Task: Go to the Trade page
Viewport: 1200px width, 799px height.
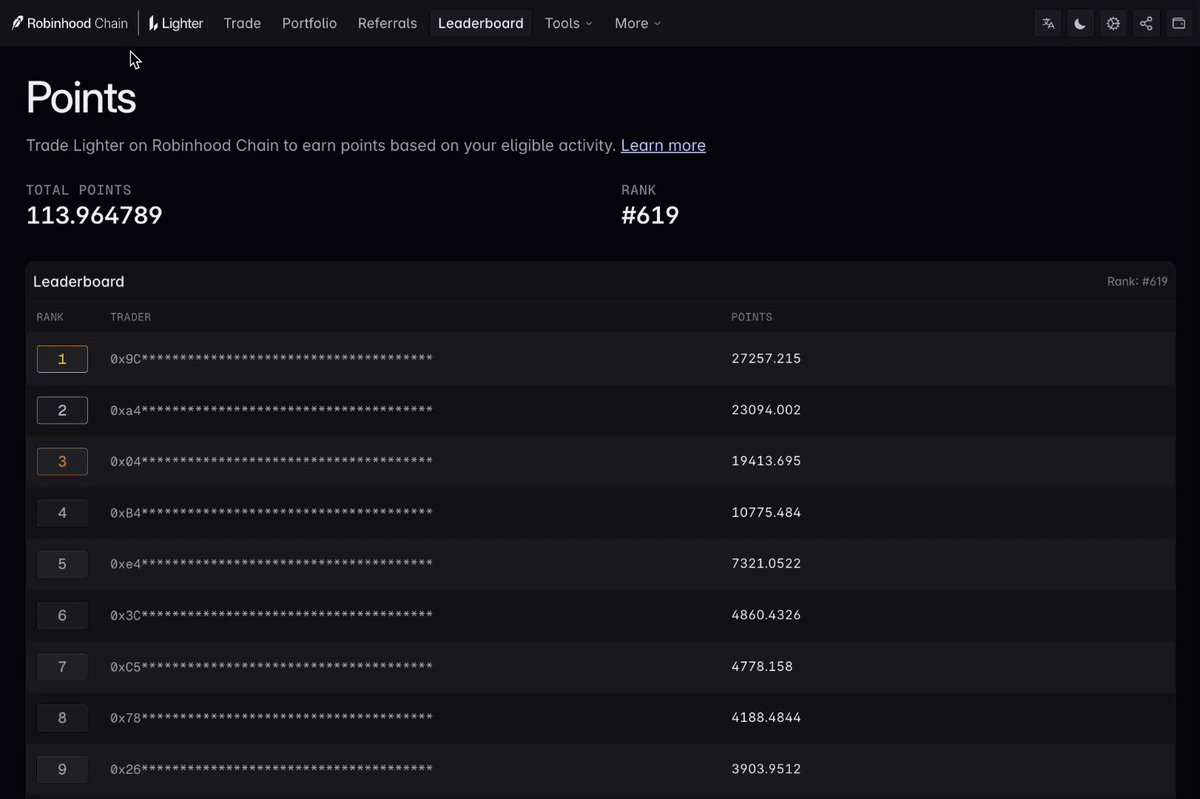Action: [242, 23]
